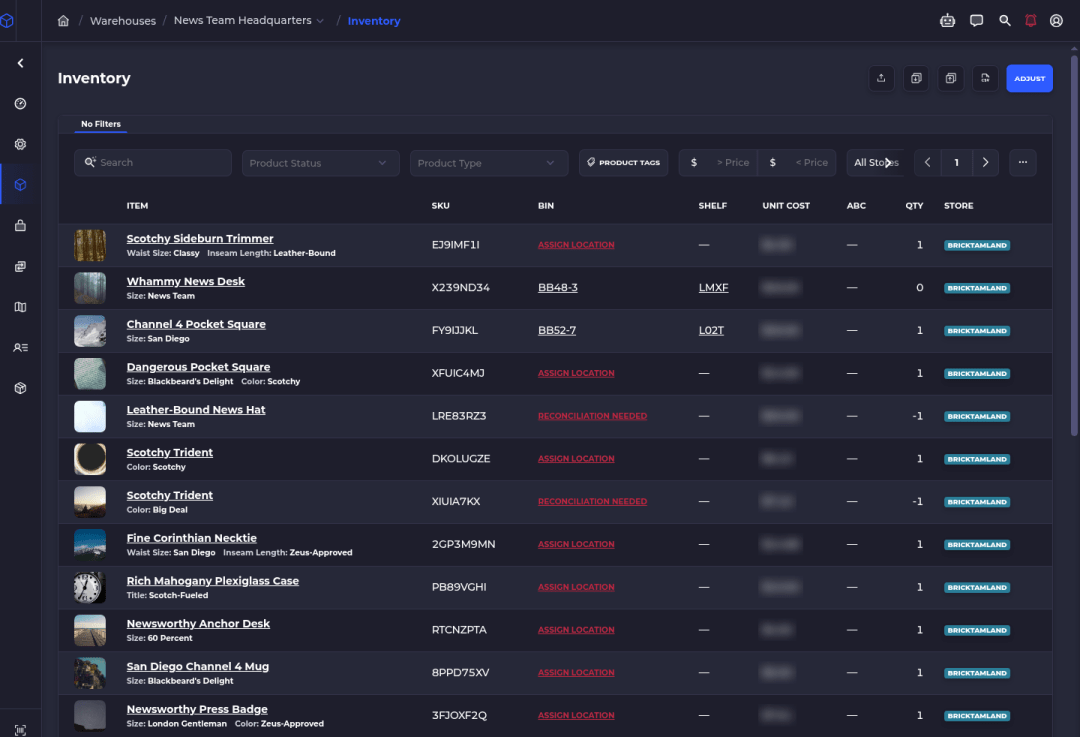Open the bot assistant icon in top bar
This screenshot has height=737, width=1080.
click(947, 21)
